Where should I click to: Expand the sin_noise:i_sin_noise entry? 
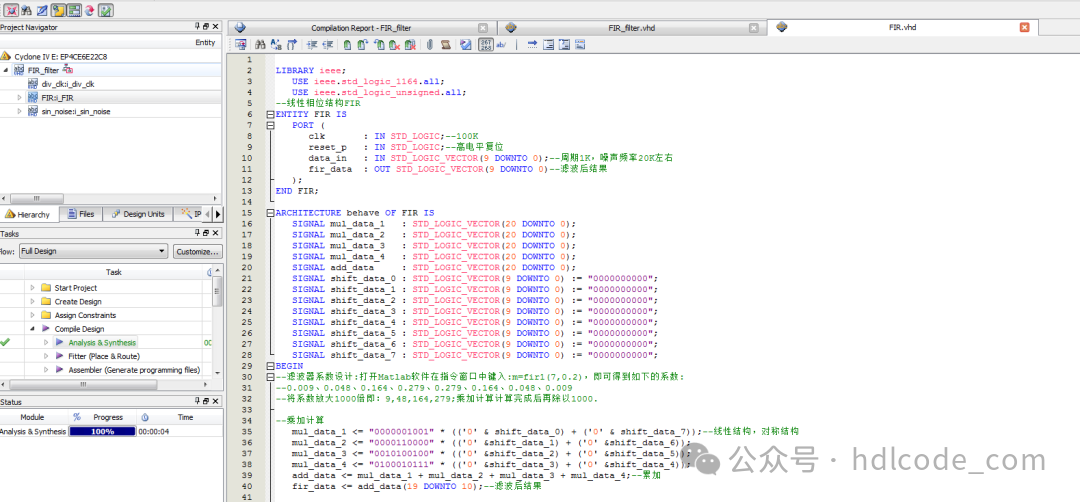20,112
